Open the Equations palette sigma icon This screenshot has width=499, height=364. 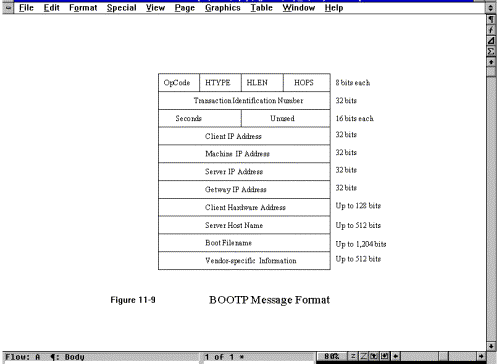491,51
